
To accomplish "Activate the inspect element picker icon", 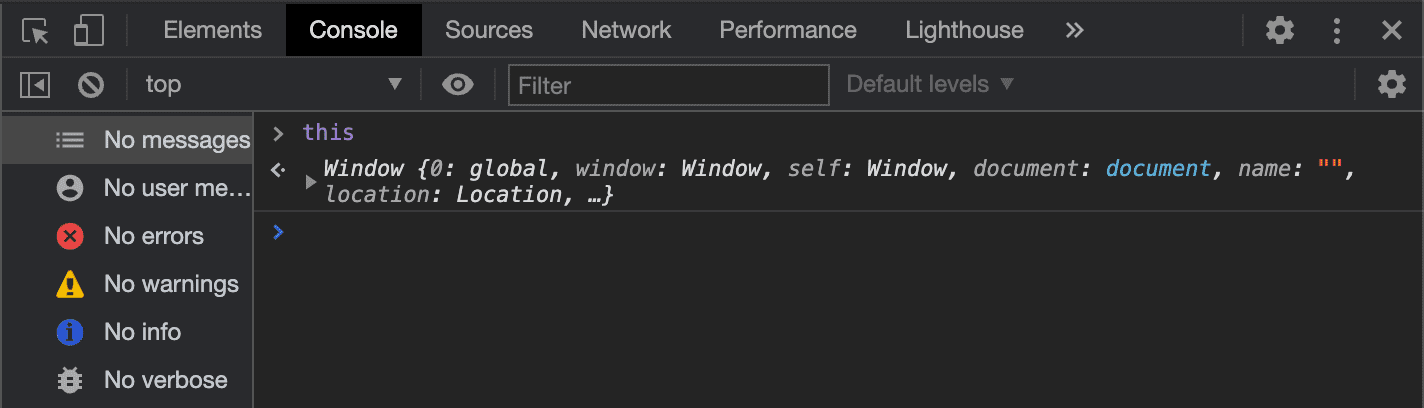I will (36, 31).
